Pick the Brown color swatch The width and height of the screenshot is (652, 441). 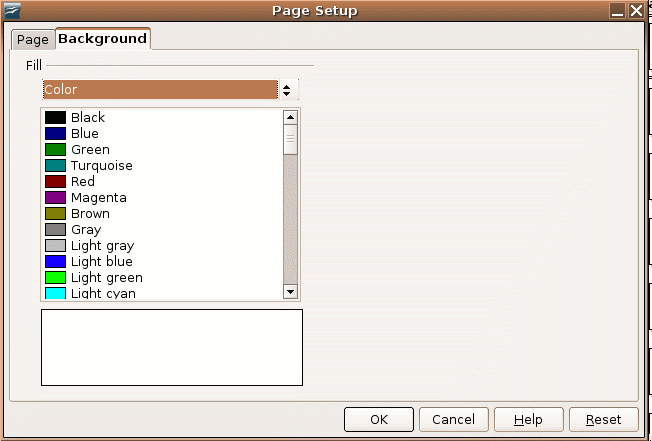(x=55, y=214)
